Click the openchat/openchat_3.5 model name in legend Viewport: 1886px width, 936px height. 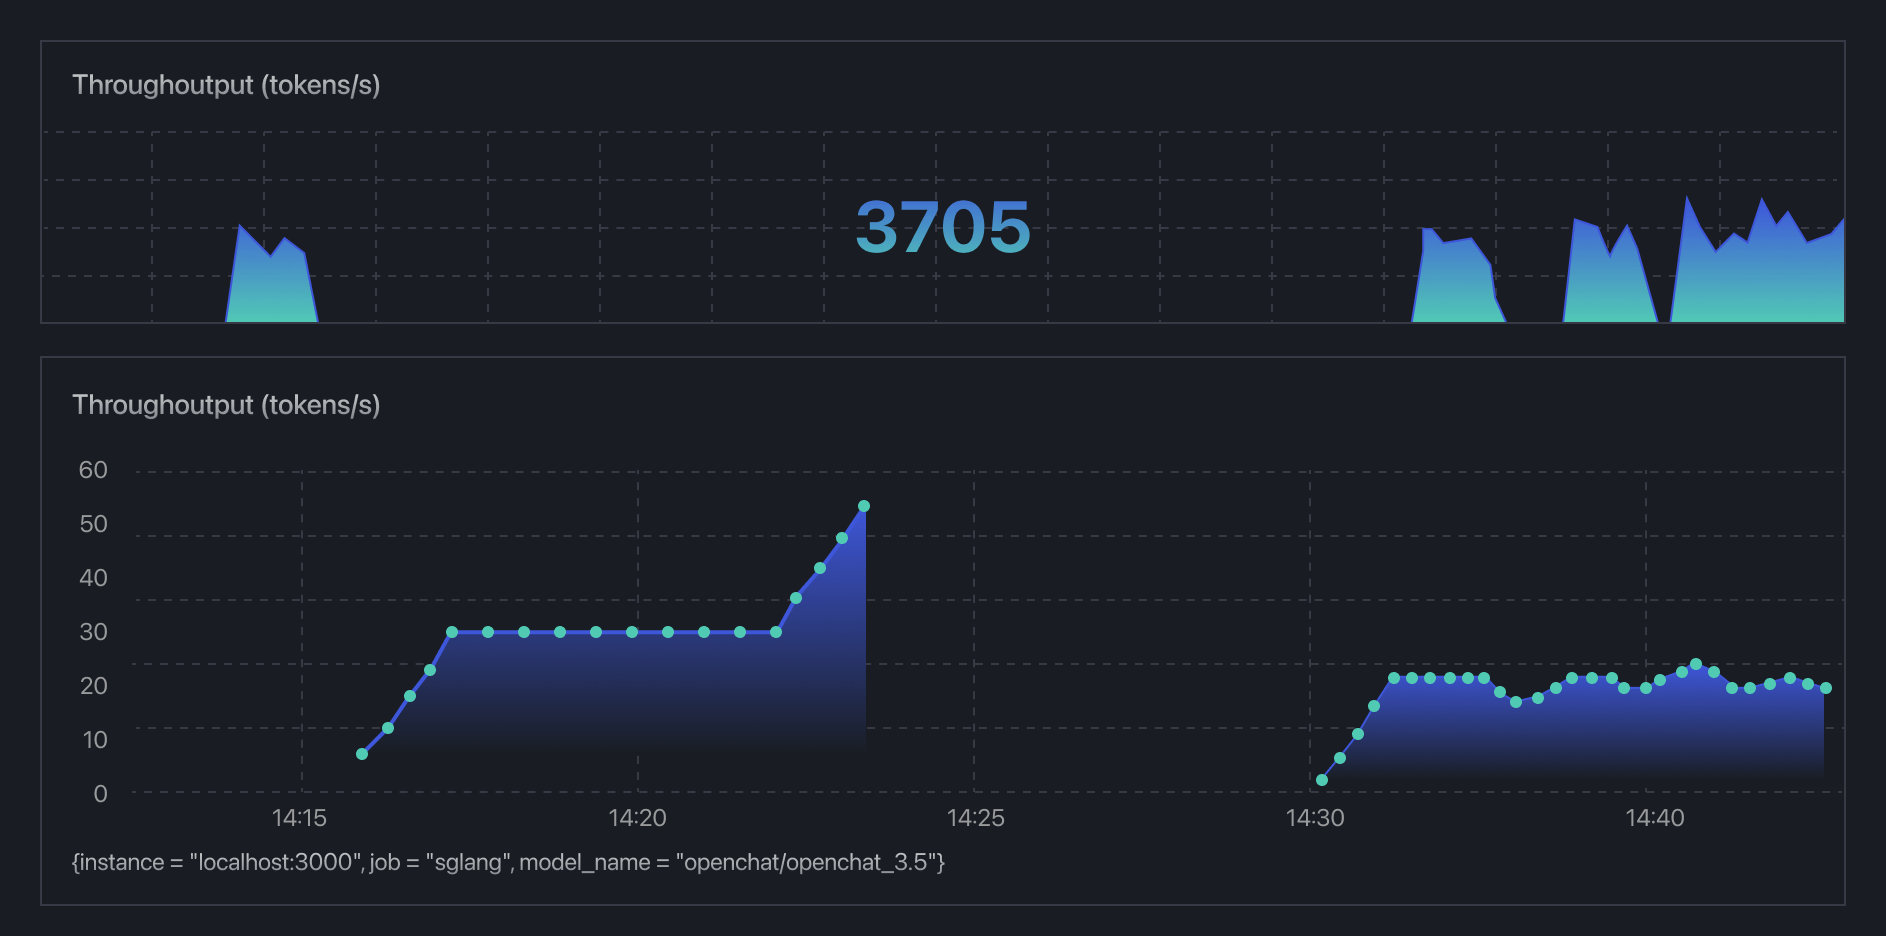pos(808,862)
